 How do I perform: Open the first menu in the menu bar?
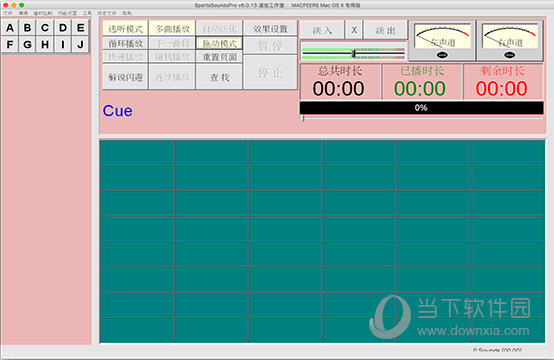pyautogui.click(x=8, y=13)
